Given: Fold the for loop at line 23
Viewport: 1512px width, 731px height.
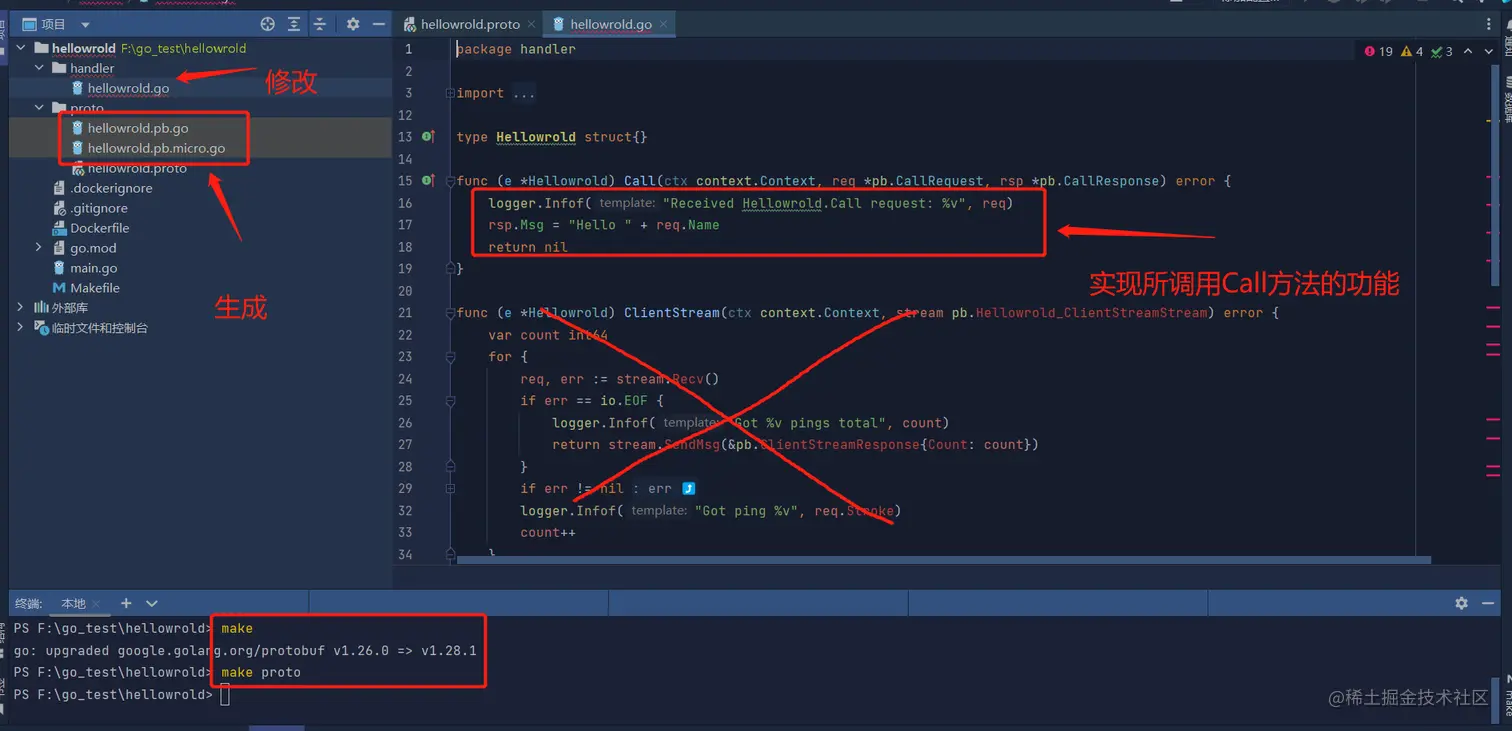Looking at the screenshot, I should 450,357.
